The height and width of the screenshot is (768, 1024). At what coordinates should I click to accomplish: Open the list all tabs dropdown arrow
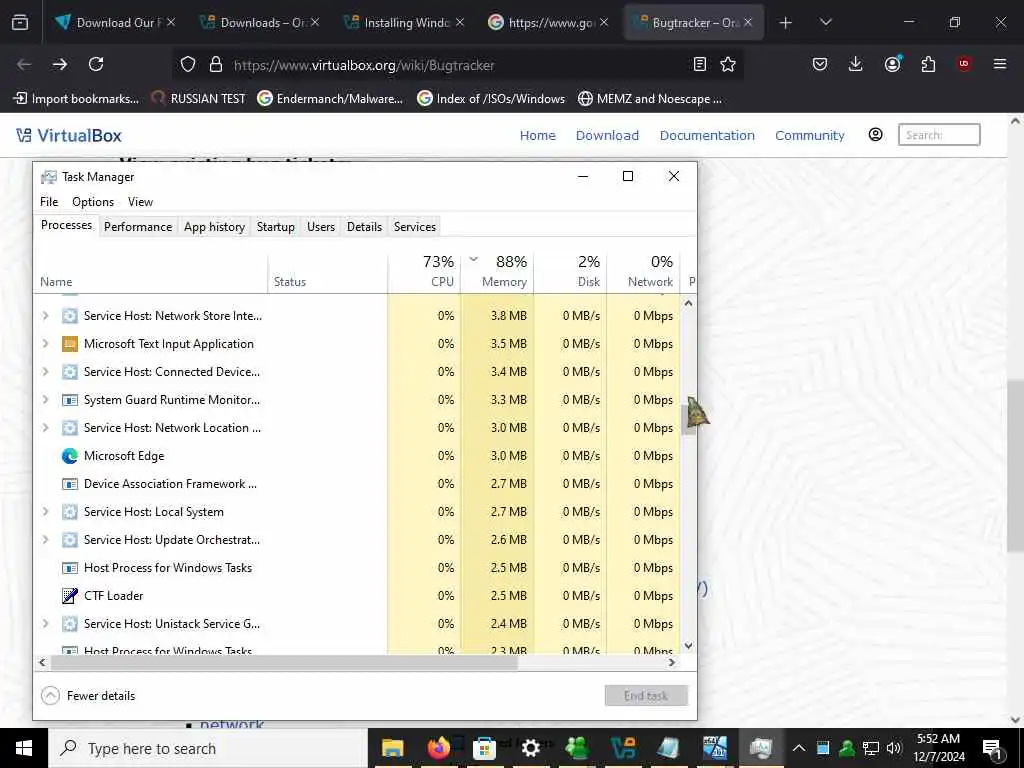825,23
